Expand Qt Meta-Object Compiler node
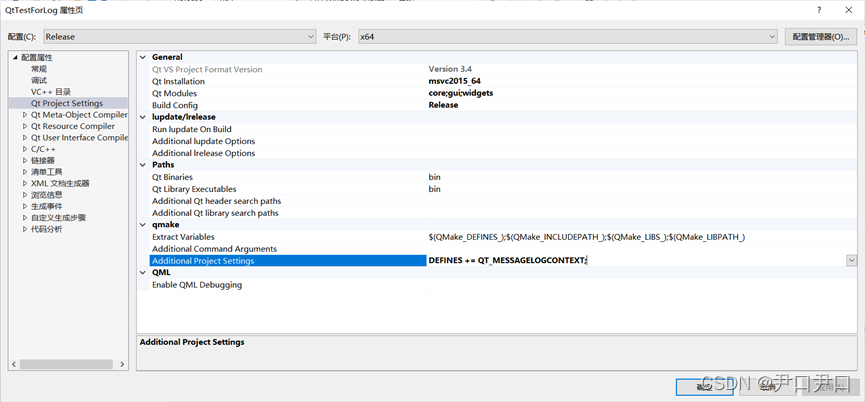The width and height of the screenshot is (865, 402). tap(25, 115)
